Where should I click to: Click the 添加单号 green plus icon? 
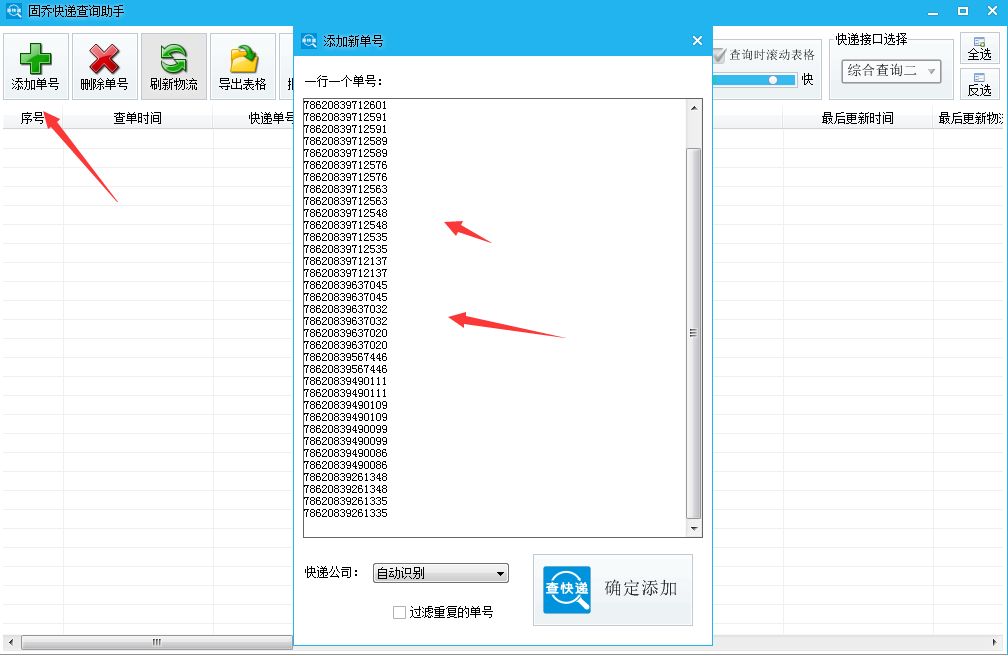(x=35, y=59)
